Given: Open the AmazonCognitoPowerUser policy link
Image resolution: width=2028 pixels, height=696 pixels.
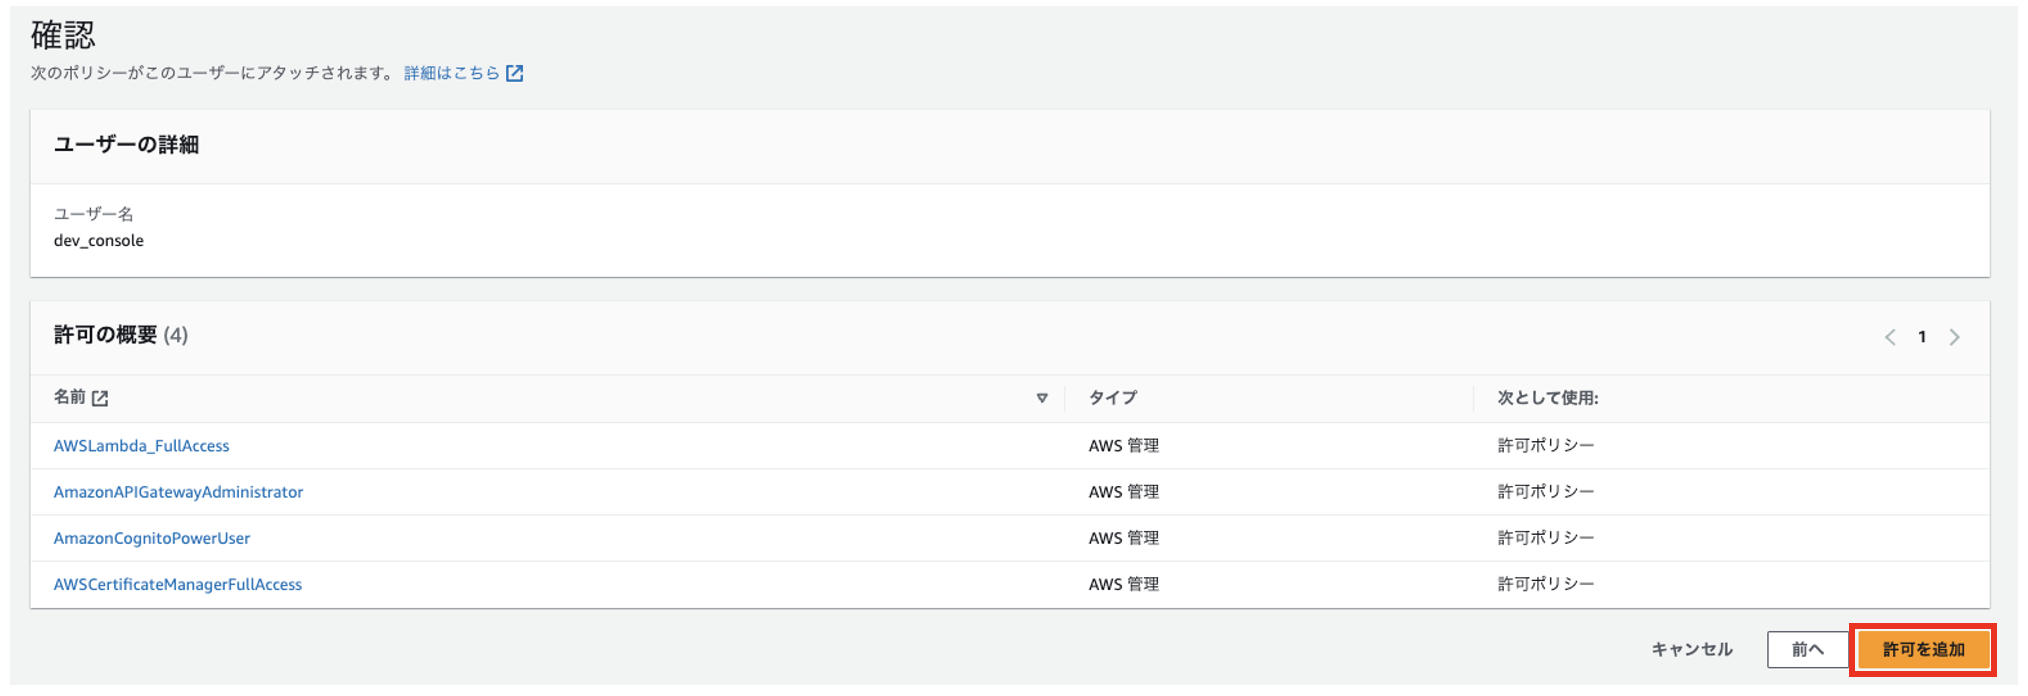Looking at the screenshot, I should [152, 538].
